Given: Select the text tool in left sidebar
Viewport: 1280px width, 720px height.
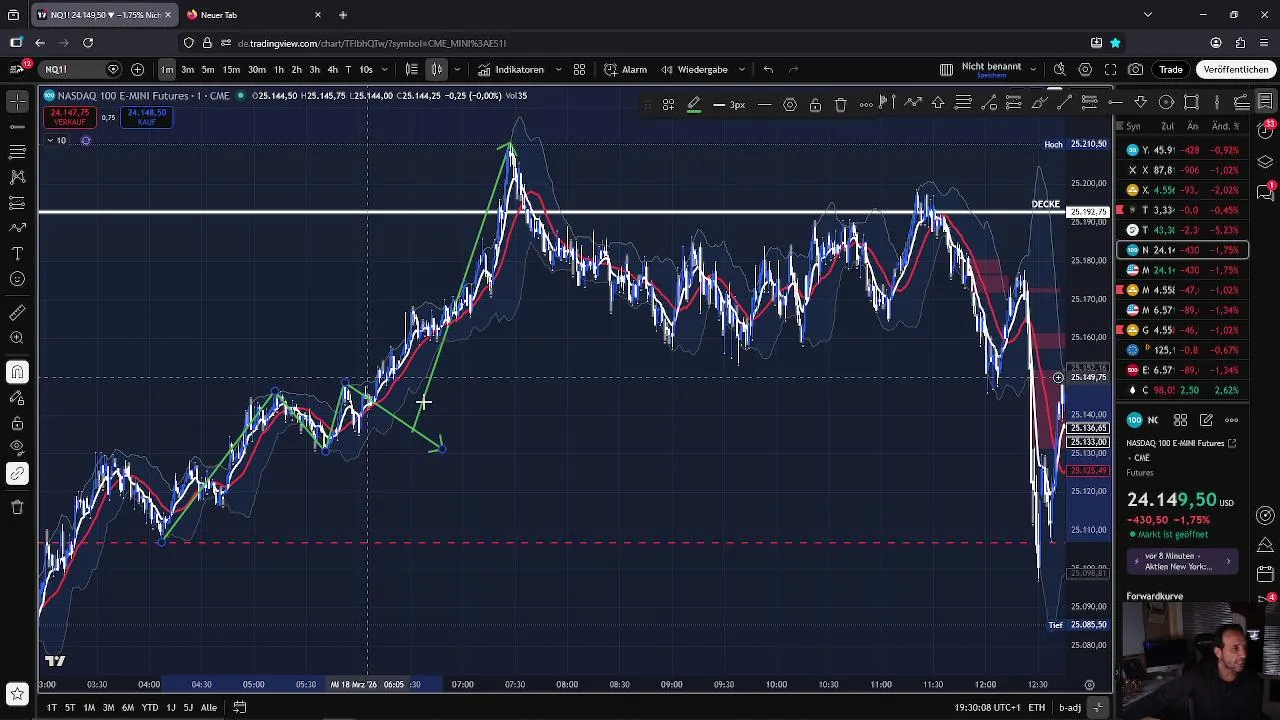Looking at the screenshot, I should coord(17,254).
